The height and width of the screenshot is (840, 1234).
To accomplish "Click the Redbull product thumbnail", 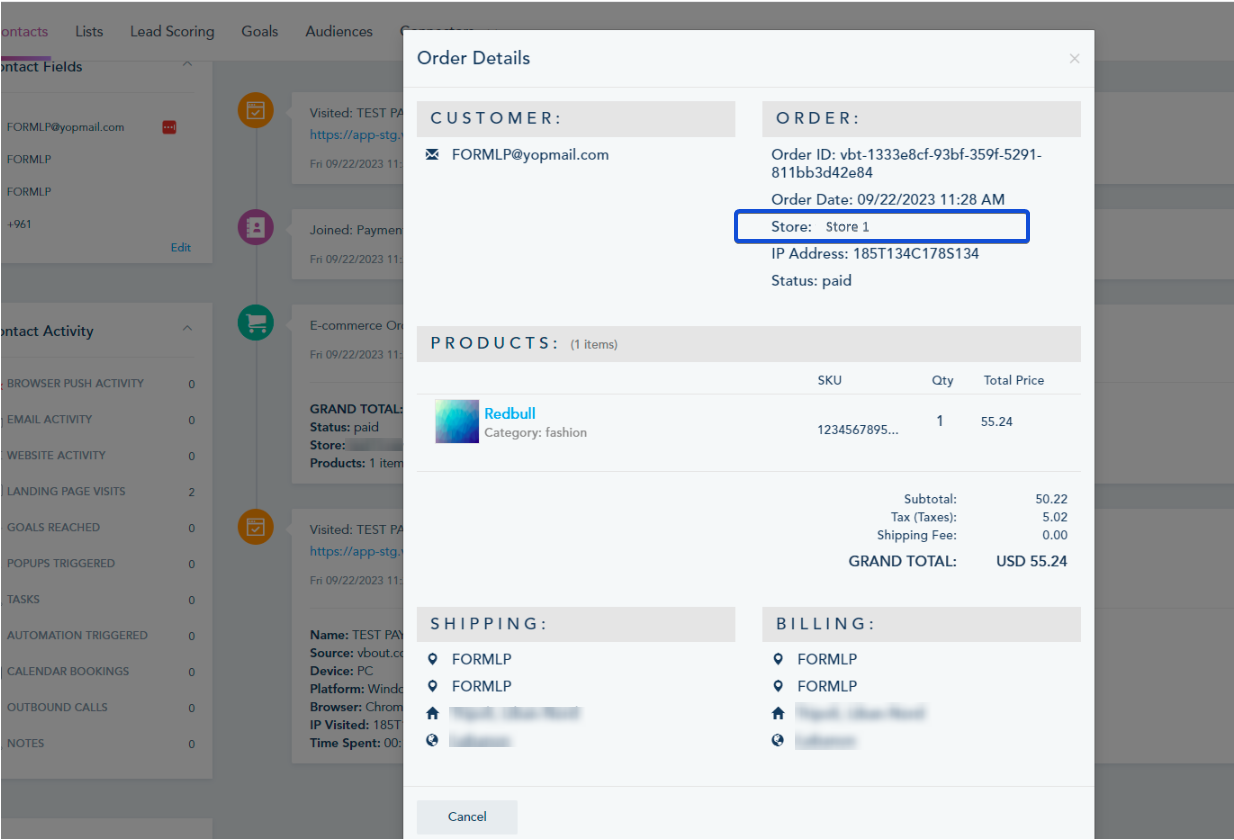I will point(457,421).
